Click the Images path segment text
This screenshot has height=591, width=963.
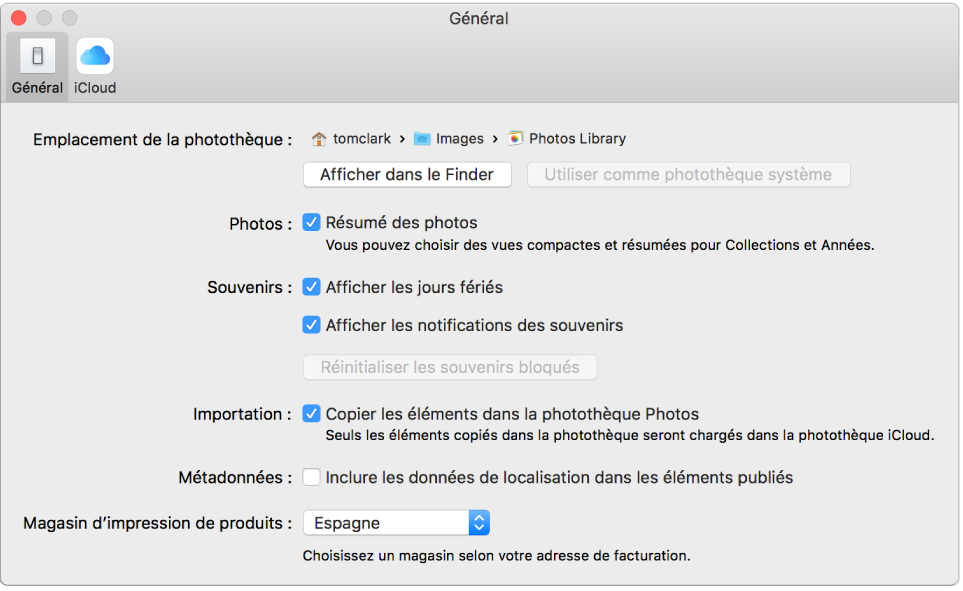click(460, 139)
